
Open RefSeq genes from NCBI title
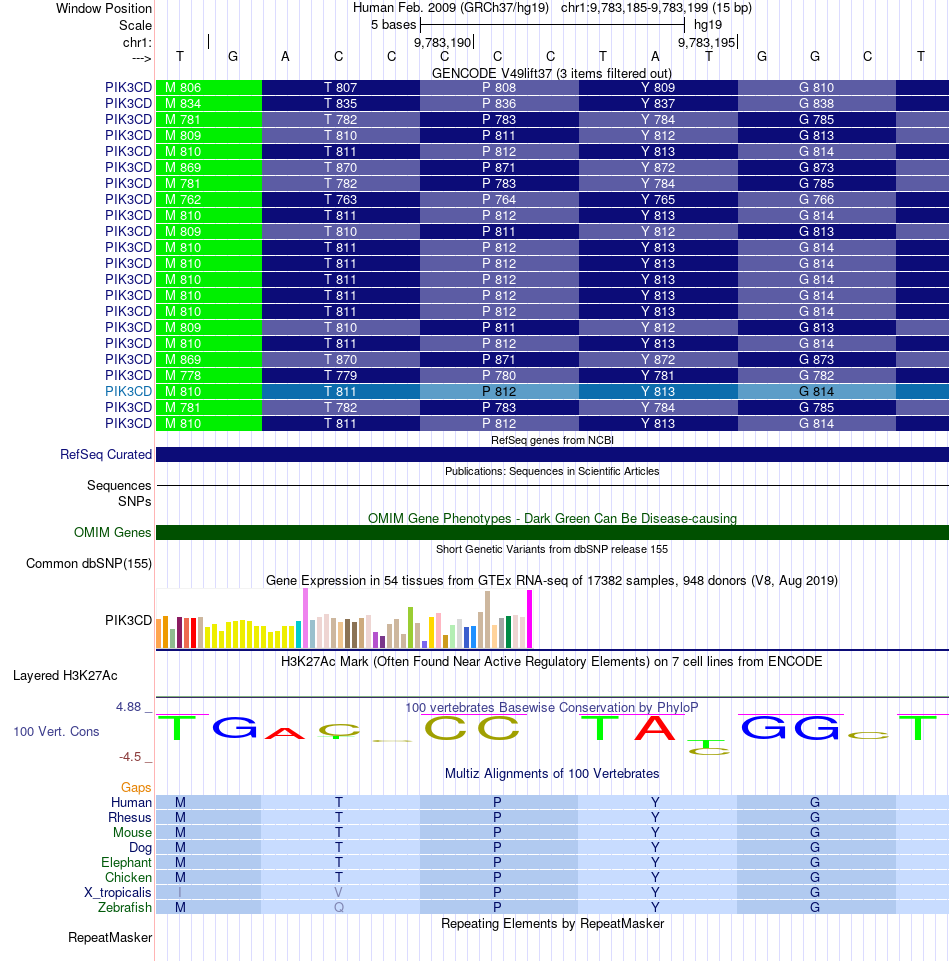[x=552, y=440]
